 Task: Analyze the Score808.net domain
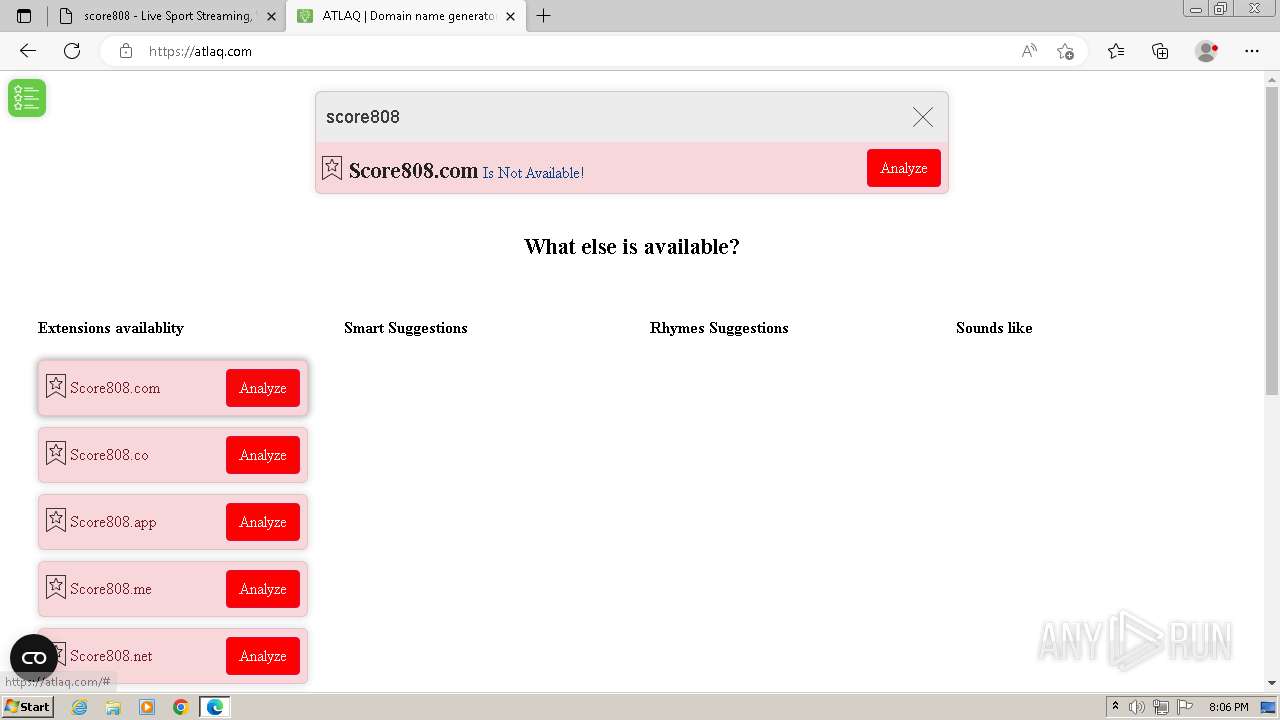click(x=263, y=656)
